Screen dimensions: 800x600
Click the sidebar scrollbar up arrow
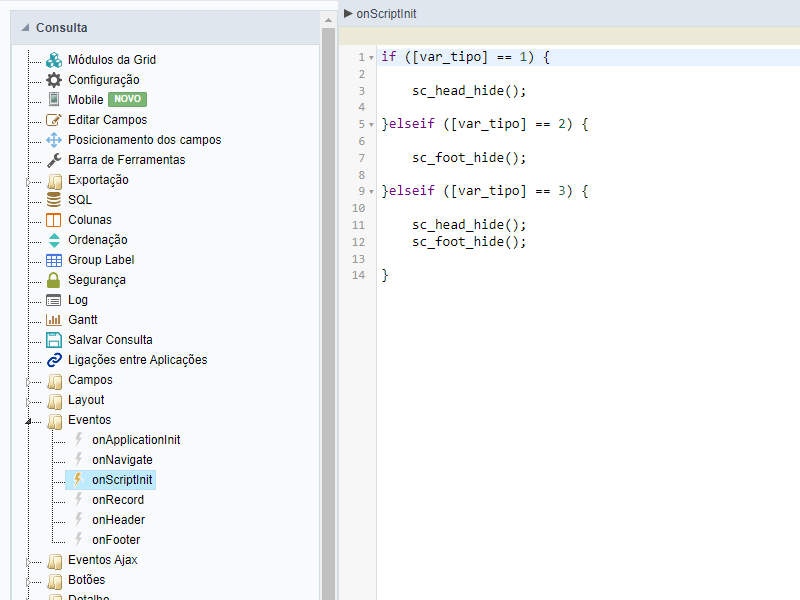click(x=329, y=20)
